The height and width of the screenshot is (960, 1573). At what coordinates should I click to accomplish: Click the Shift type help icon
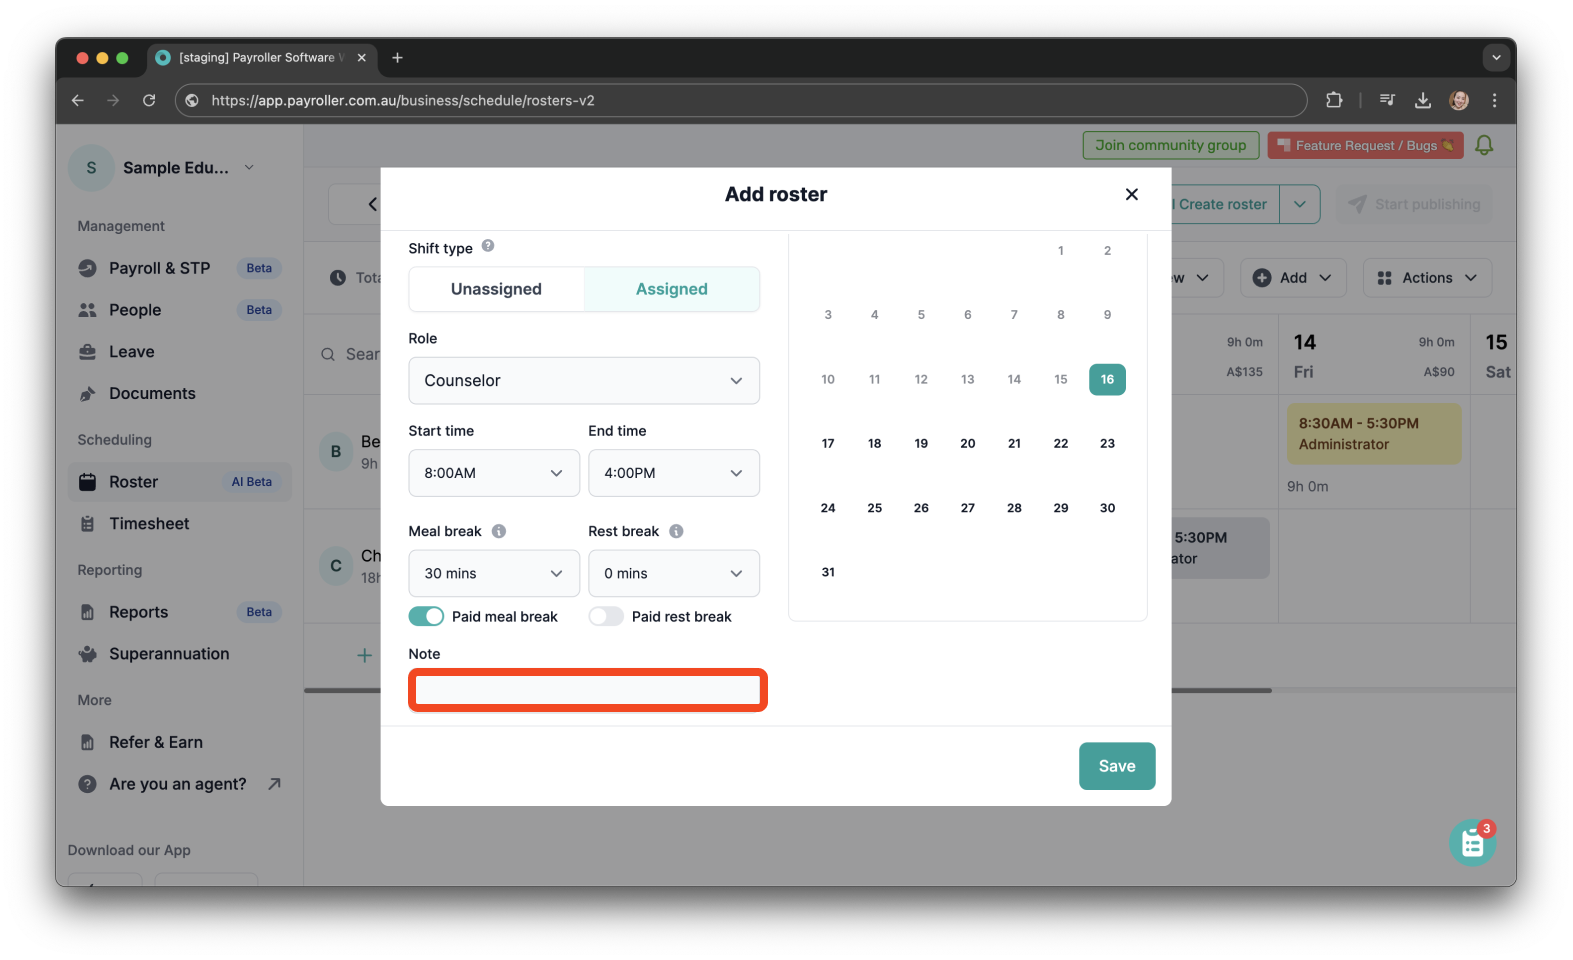pos(488,246)
